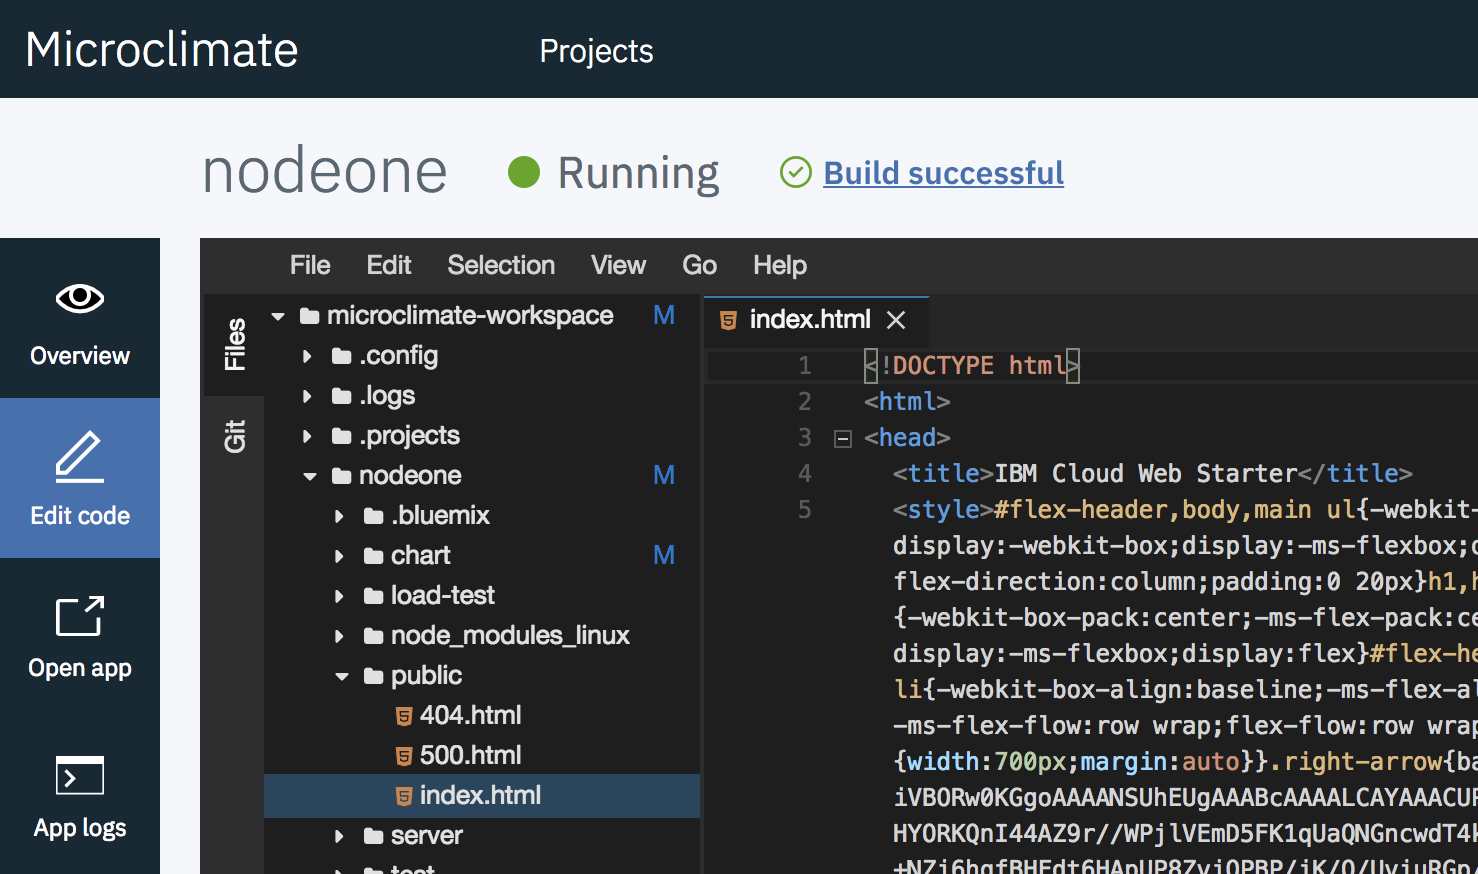Click the HTML5 icon beside 404.html
This screenshot has height=874, width=1478.
[404, 716]
